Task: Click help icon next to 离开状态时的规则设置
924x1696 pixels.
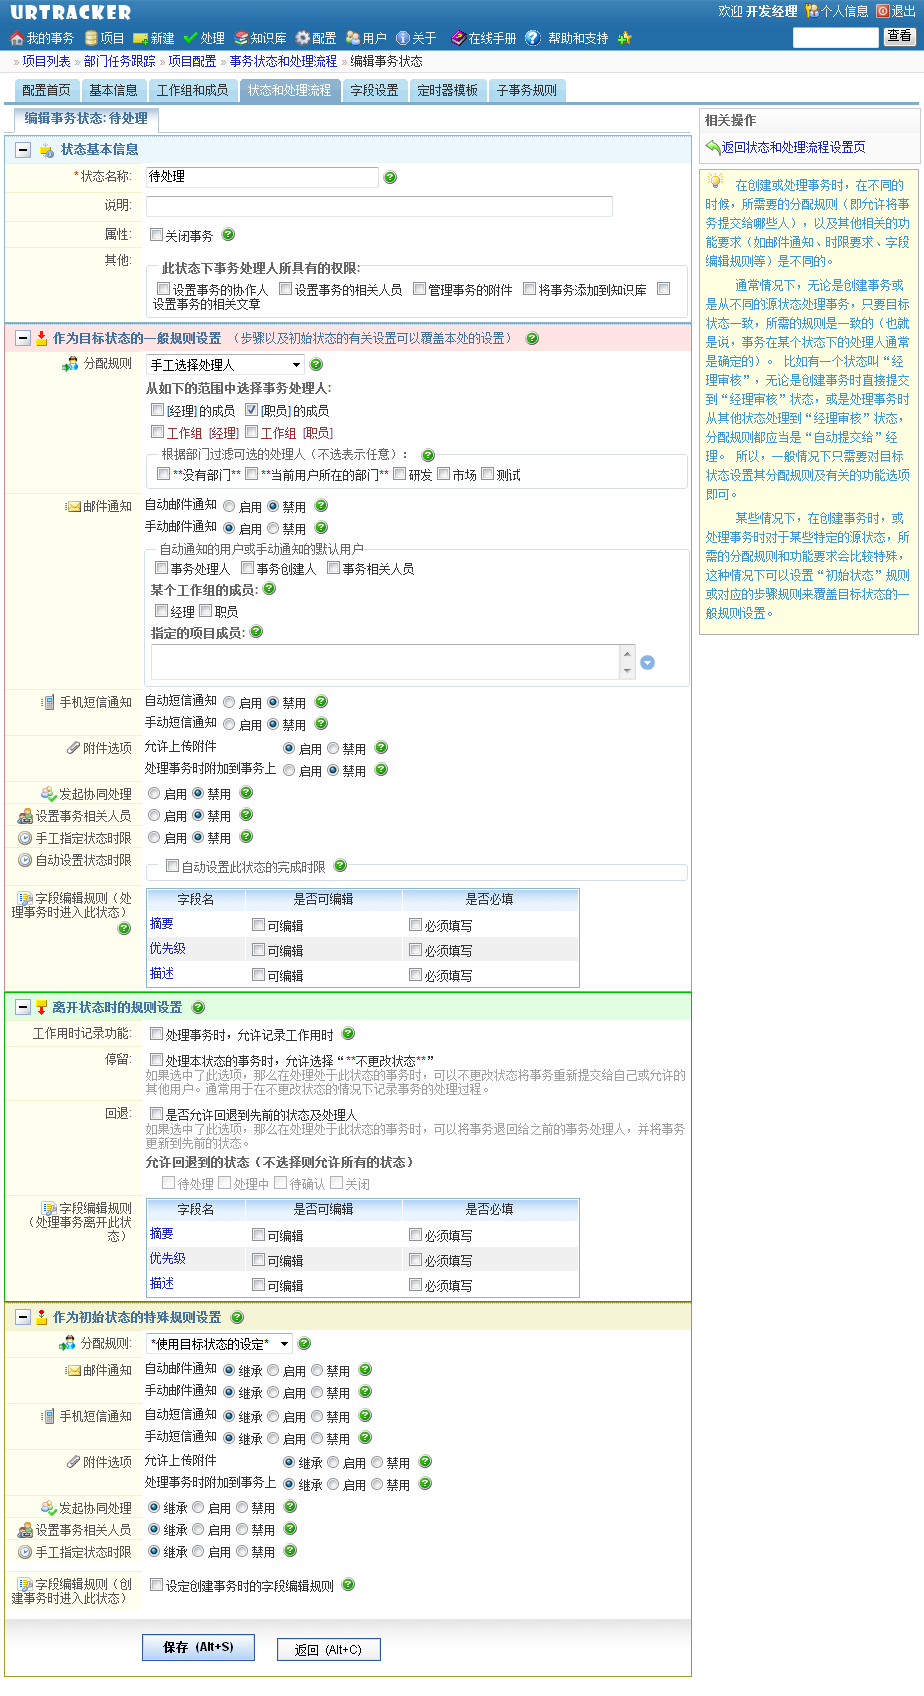Action: click(198, 1008)
